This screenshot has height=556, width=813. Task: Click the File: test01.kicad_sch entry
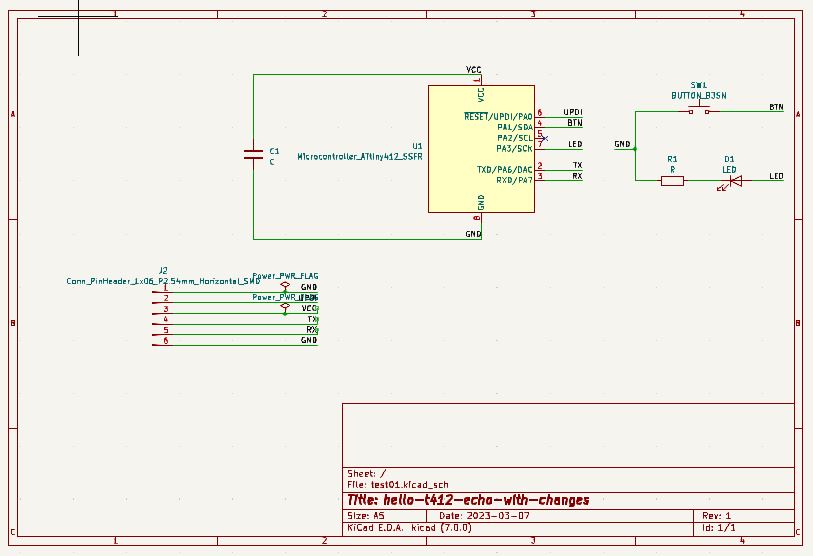pos(398,485)
